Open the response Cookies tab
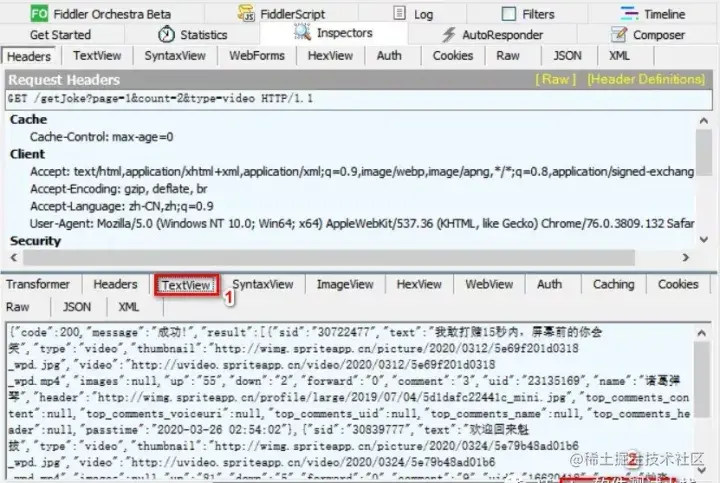The height and width of the screenshot is (483, 720). click(678, 284)
